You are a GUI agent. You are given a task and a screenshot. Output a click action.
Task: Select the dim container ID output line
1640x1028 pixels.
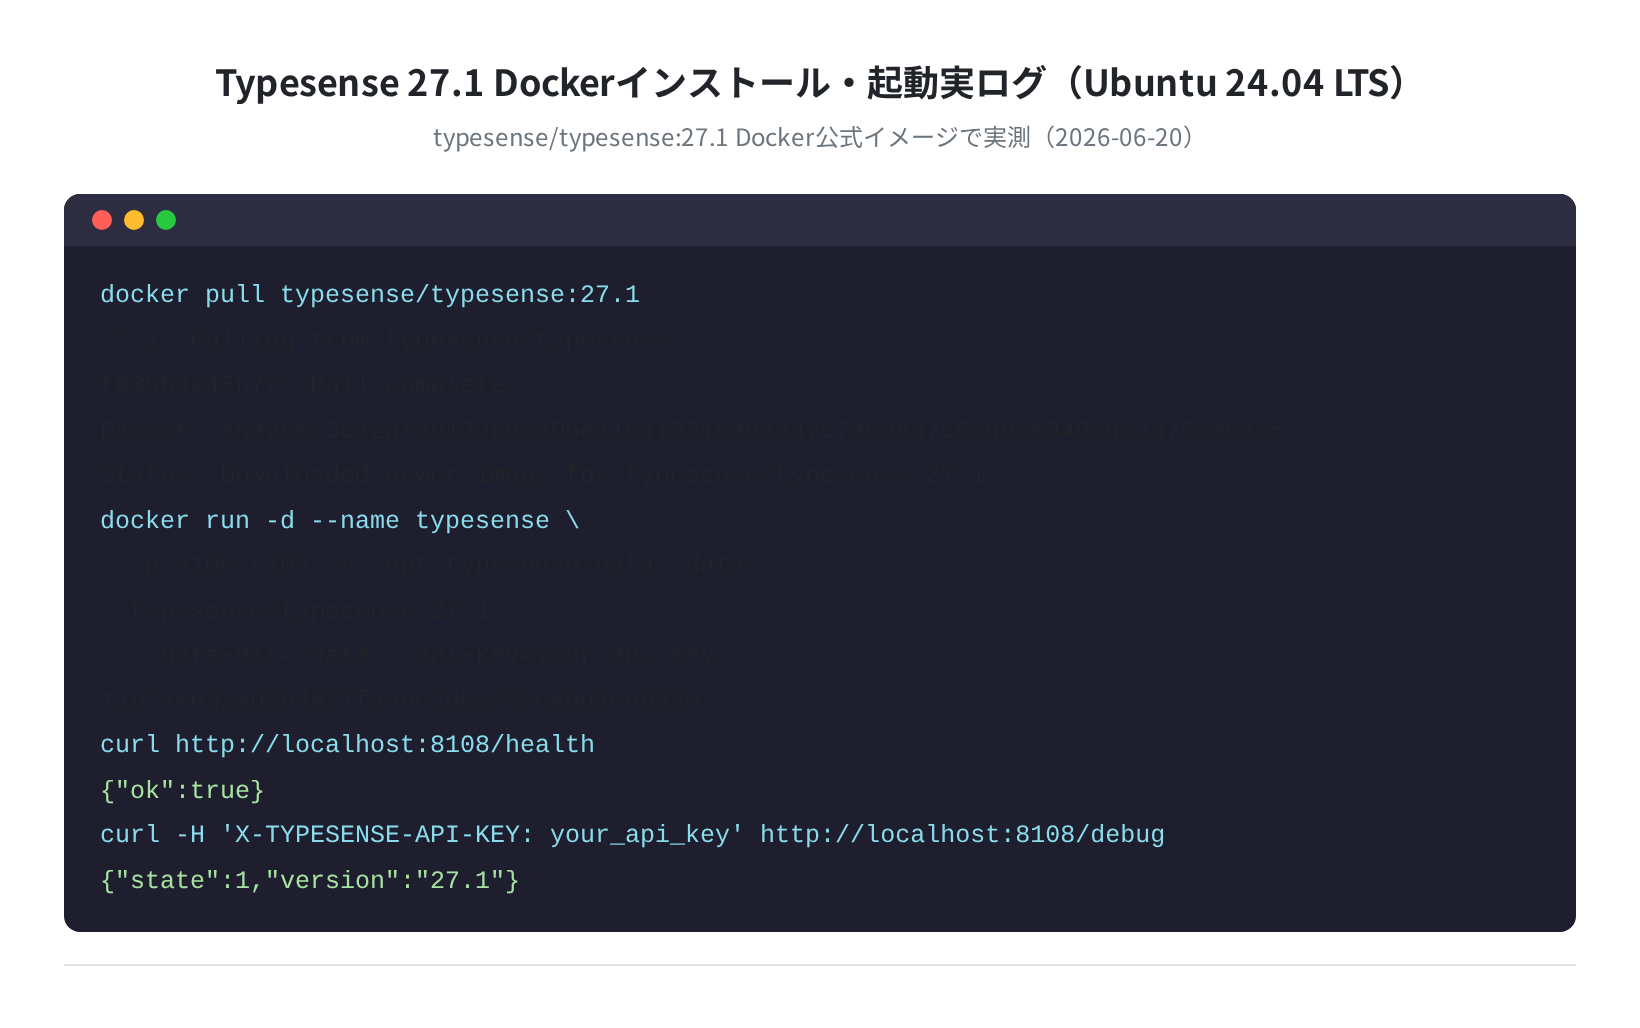pos(400,700)
